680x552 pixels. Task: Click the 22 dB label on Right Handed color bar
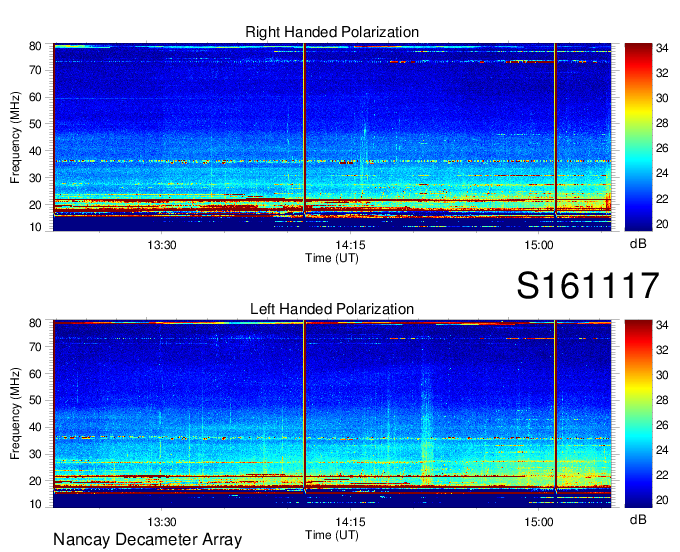tap(662, 199)
